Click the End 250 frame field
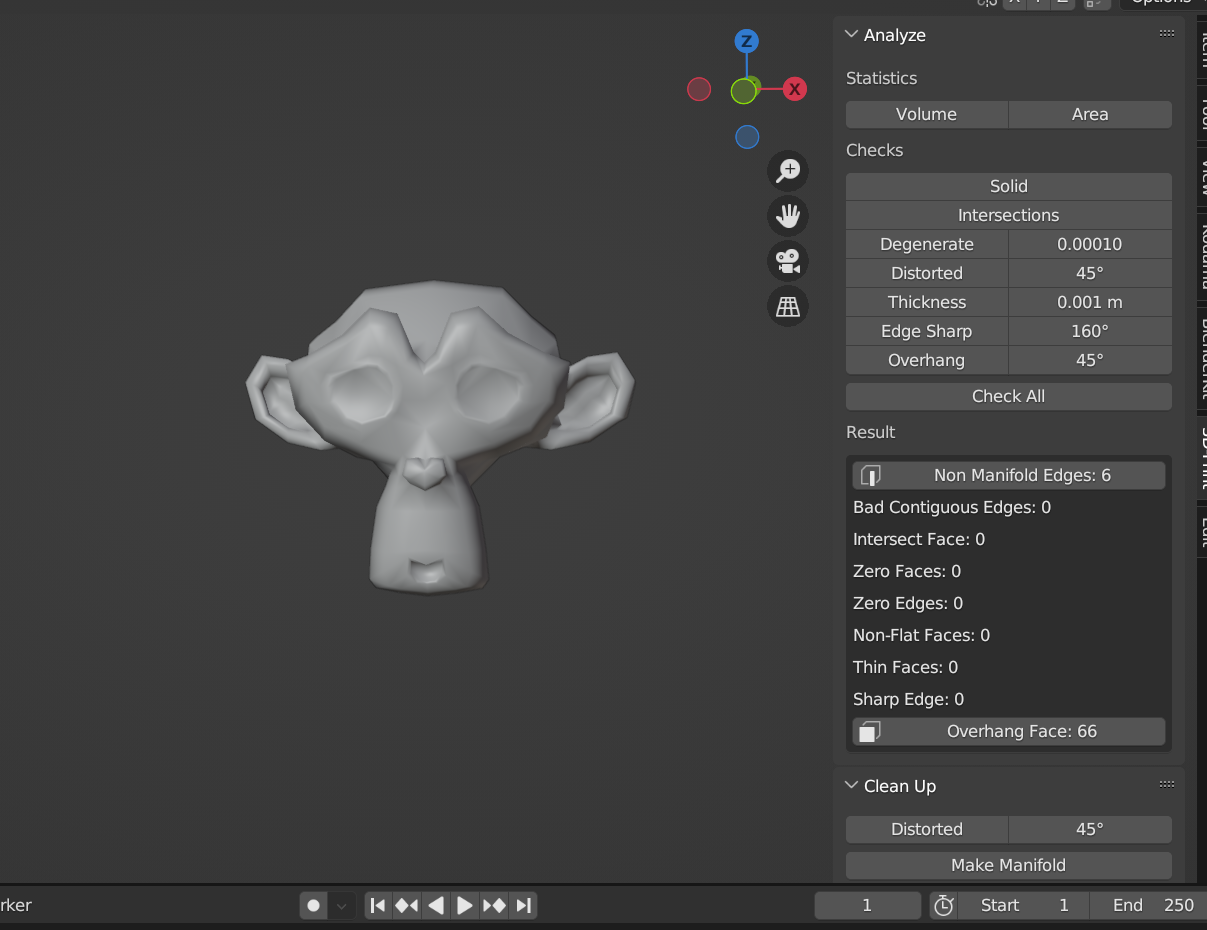 pyautogui.click(x=1148, y=905)
